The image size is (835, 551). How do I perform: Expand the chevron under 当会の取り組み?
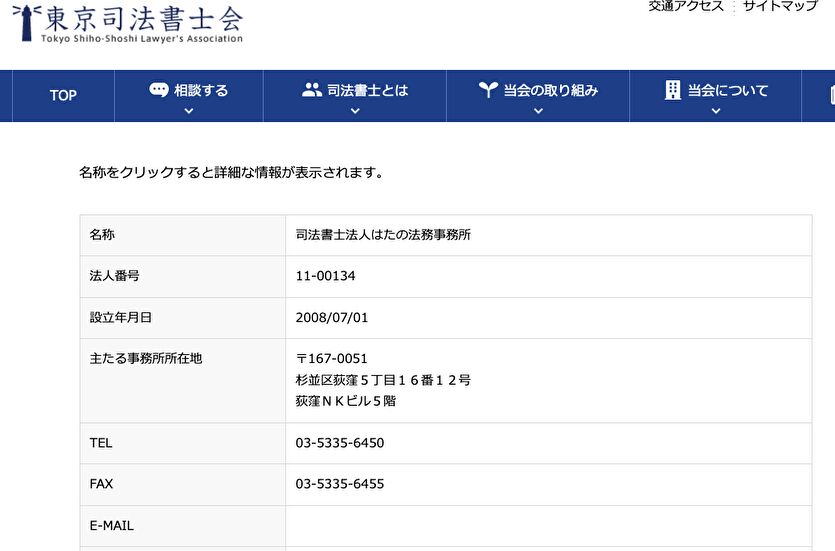point(538,111)
